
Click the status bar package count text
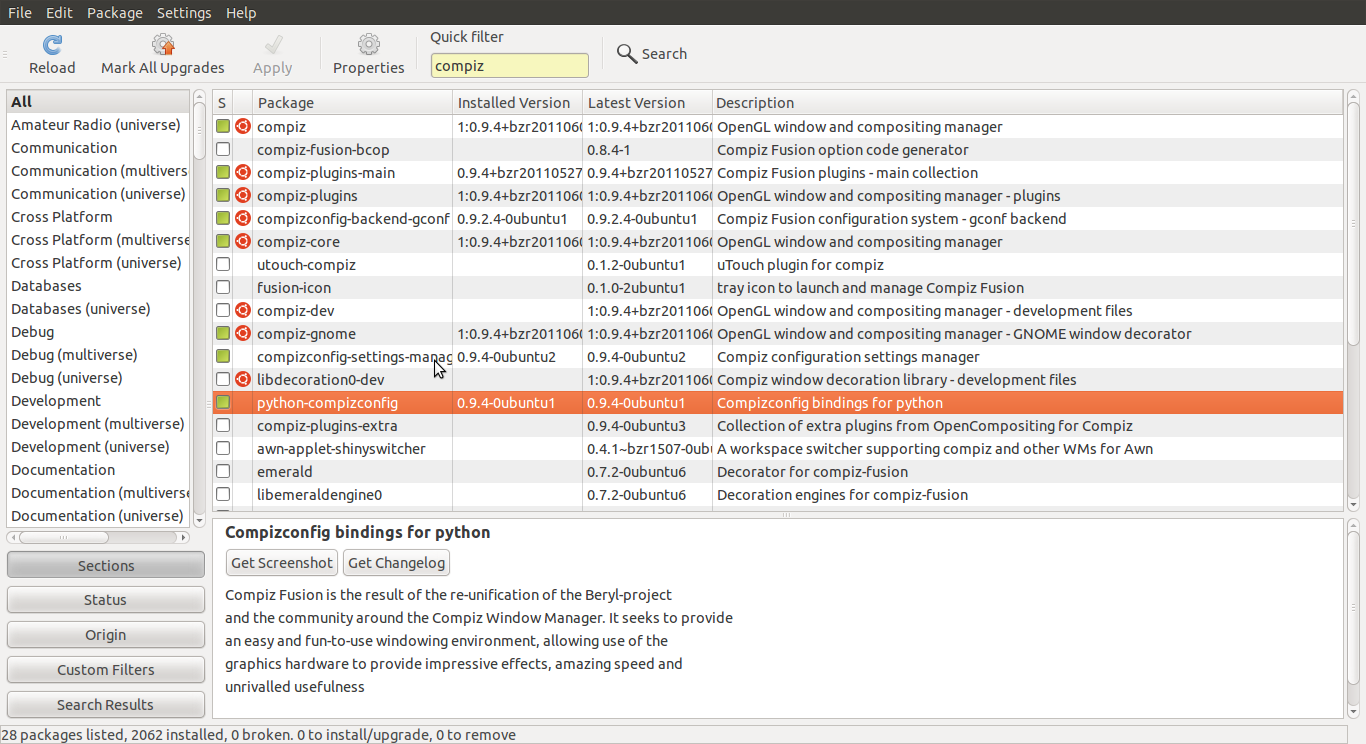point(259,735)
